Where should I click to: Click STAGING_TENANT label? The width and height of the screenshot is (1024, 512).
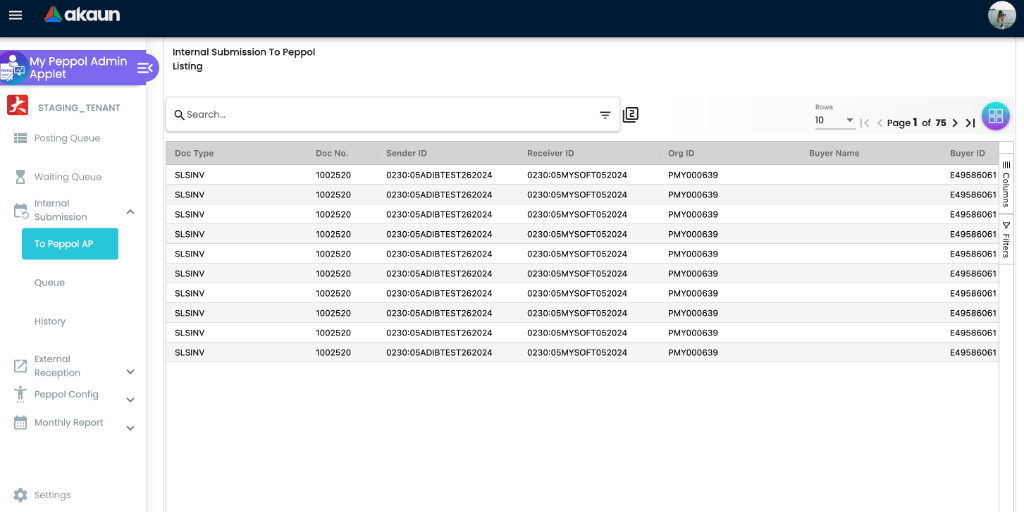[x=79, y=108]
